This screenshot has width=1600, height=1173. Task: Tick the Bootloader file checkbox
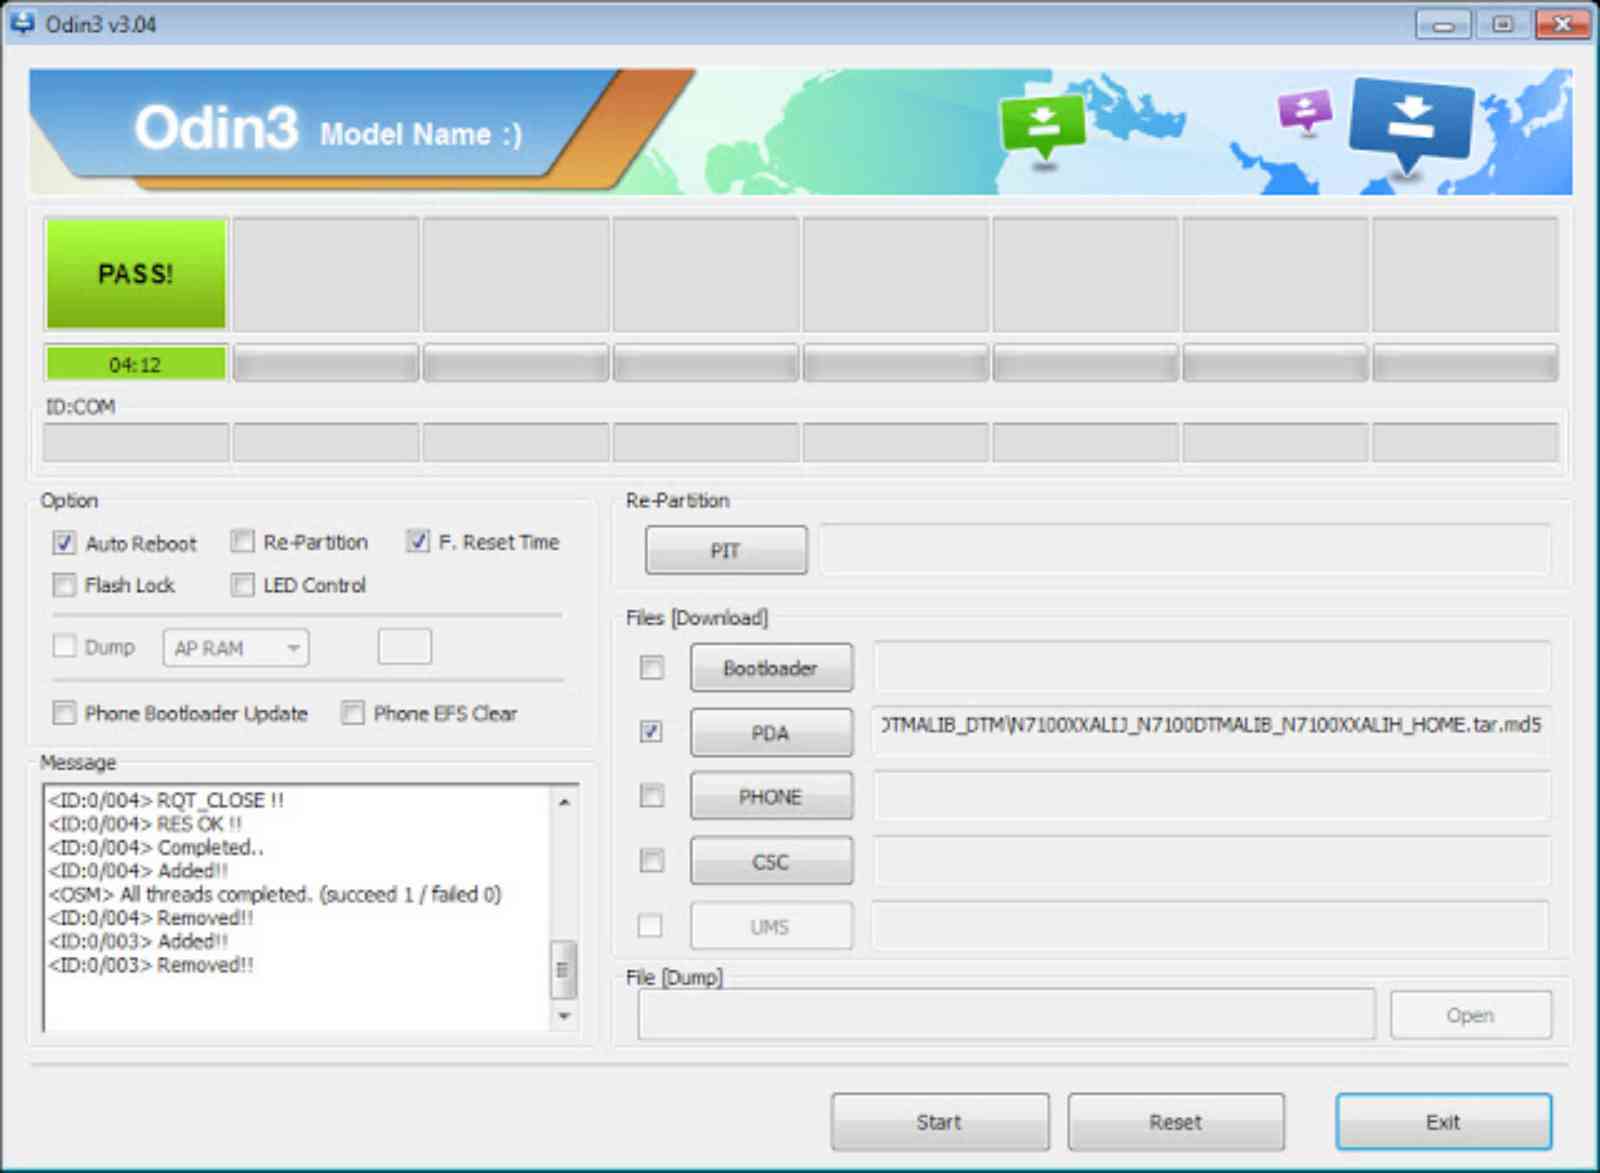click(651, 667)
